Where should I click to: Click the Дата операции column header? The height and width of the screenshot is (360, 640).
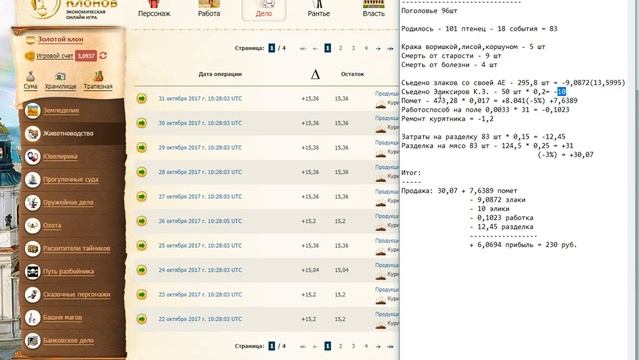point(220,74)
